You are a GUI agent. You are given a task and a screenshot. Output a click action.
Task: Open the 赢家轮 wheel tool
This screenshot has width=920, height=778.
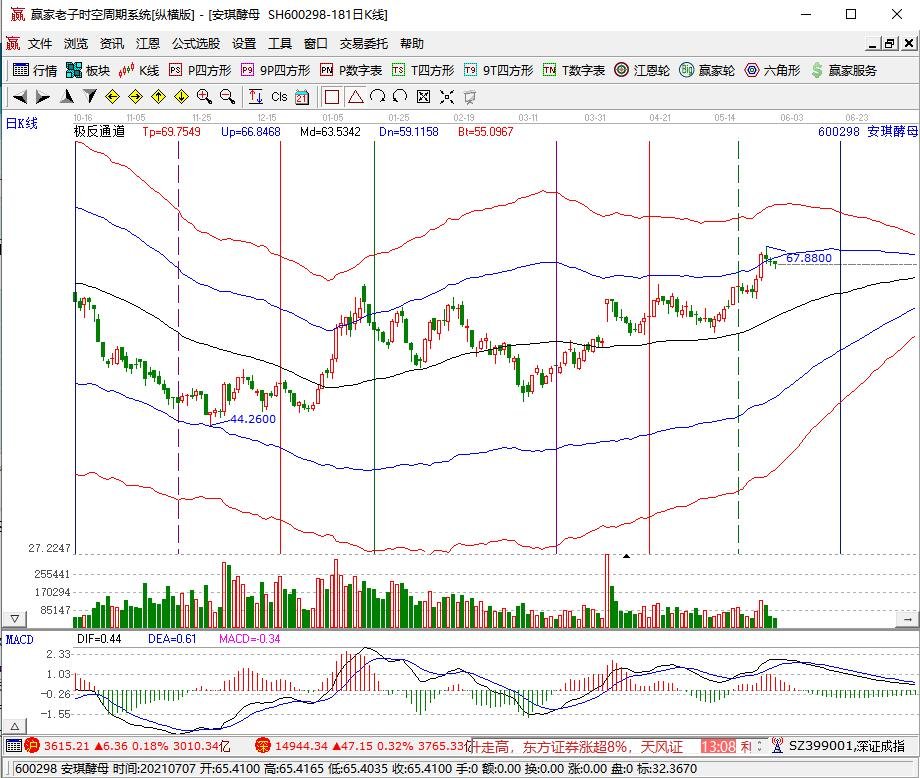707,70
